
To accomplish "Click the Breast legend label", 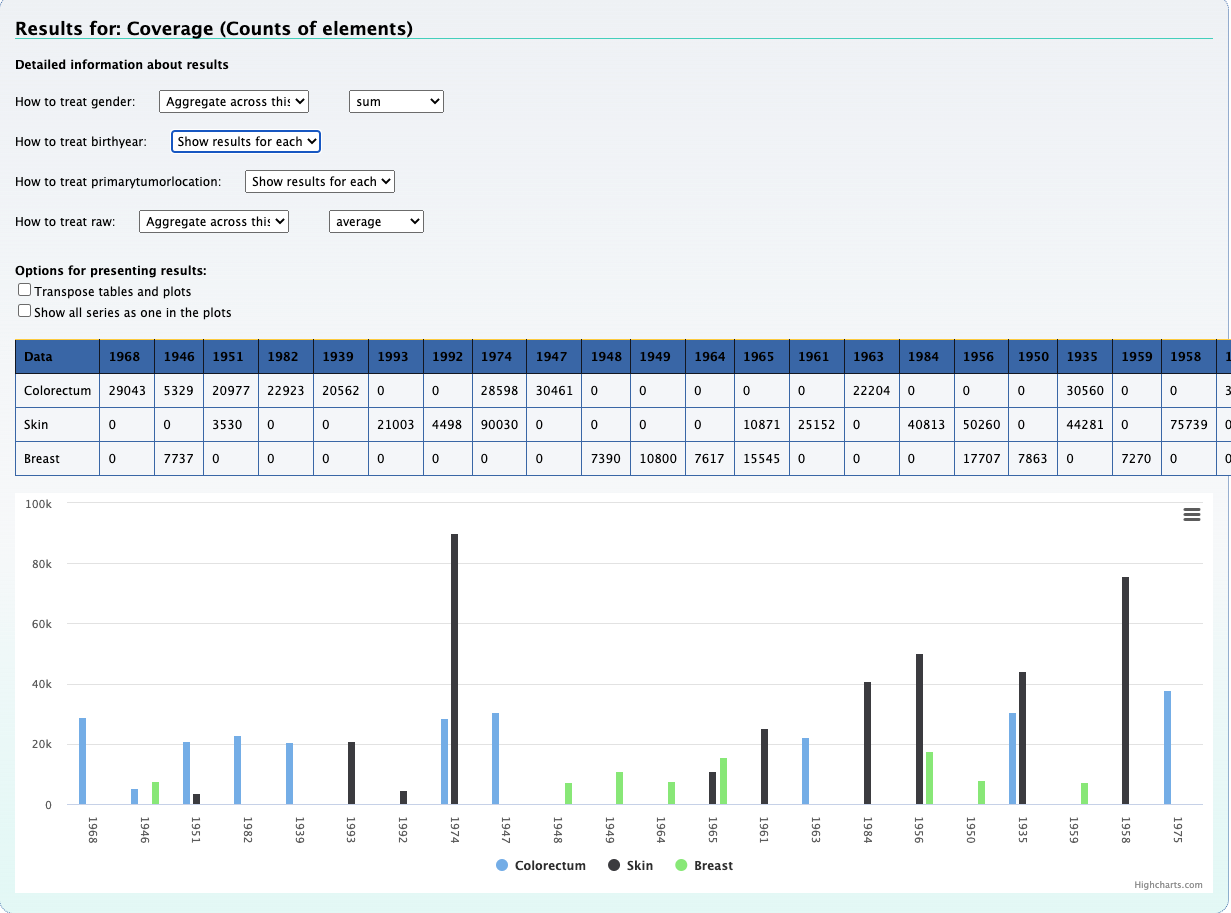I will pyautogui.click(x=713, y=865).
